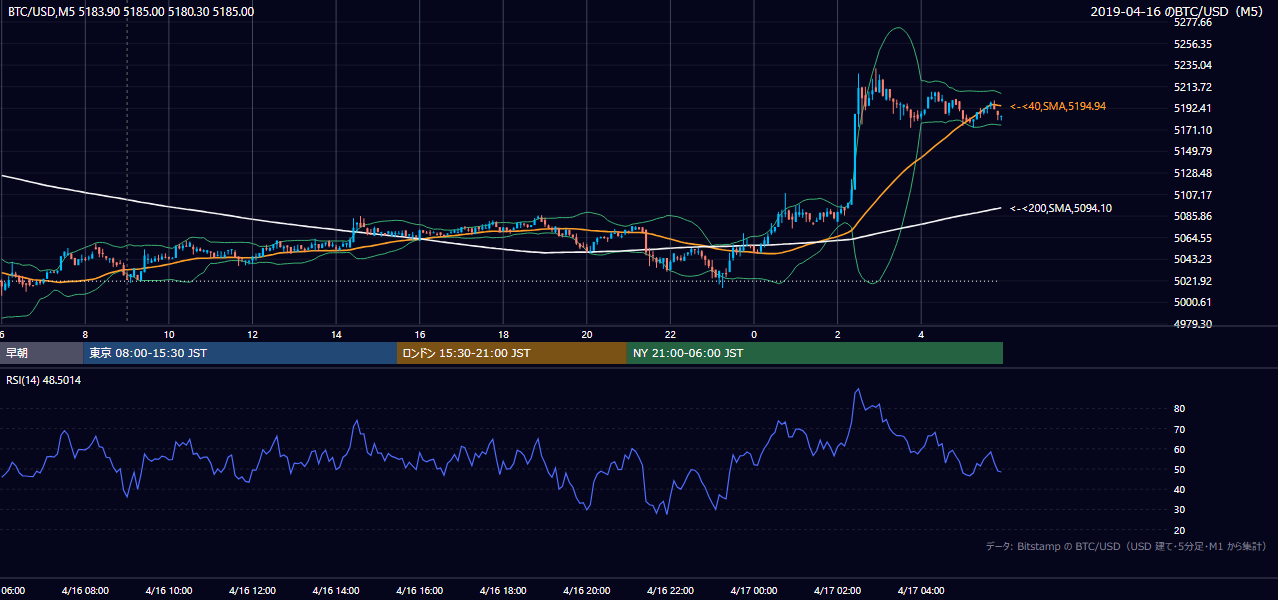Click the 4/17 02:00 time label
1278x600 pixels.
coord(837,590)
